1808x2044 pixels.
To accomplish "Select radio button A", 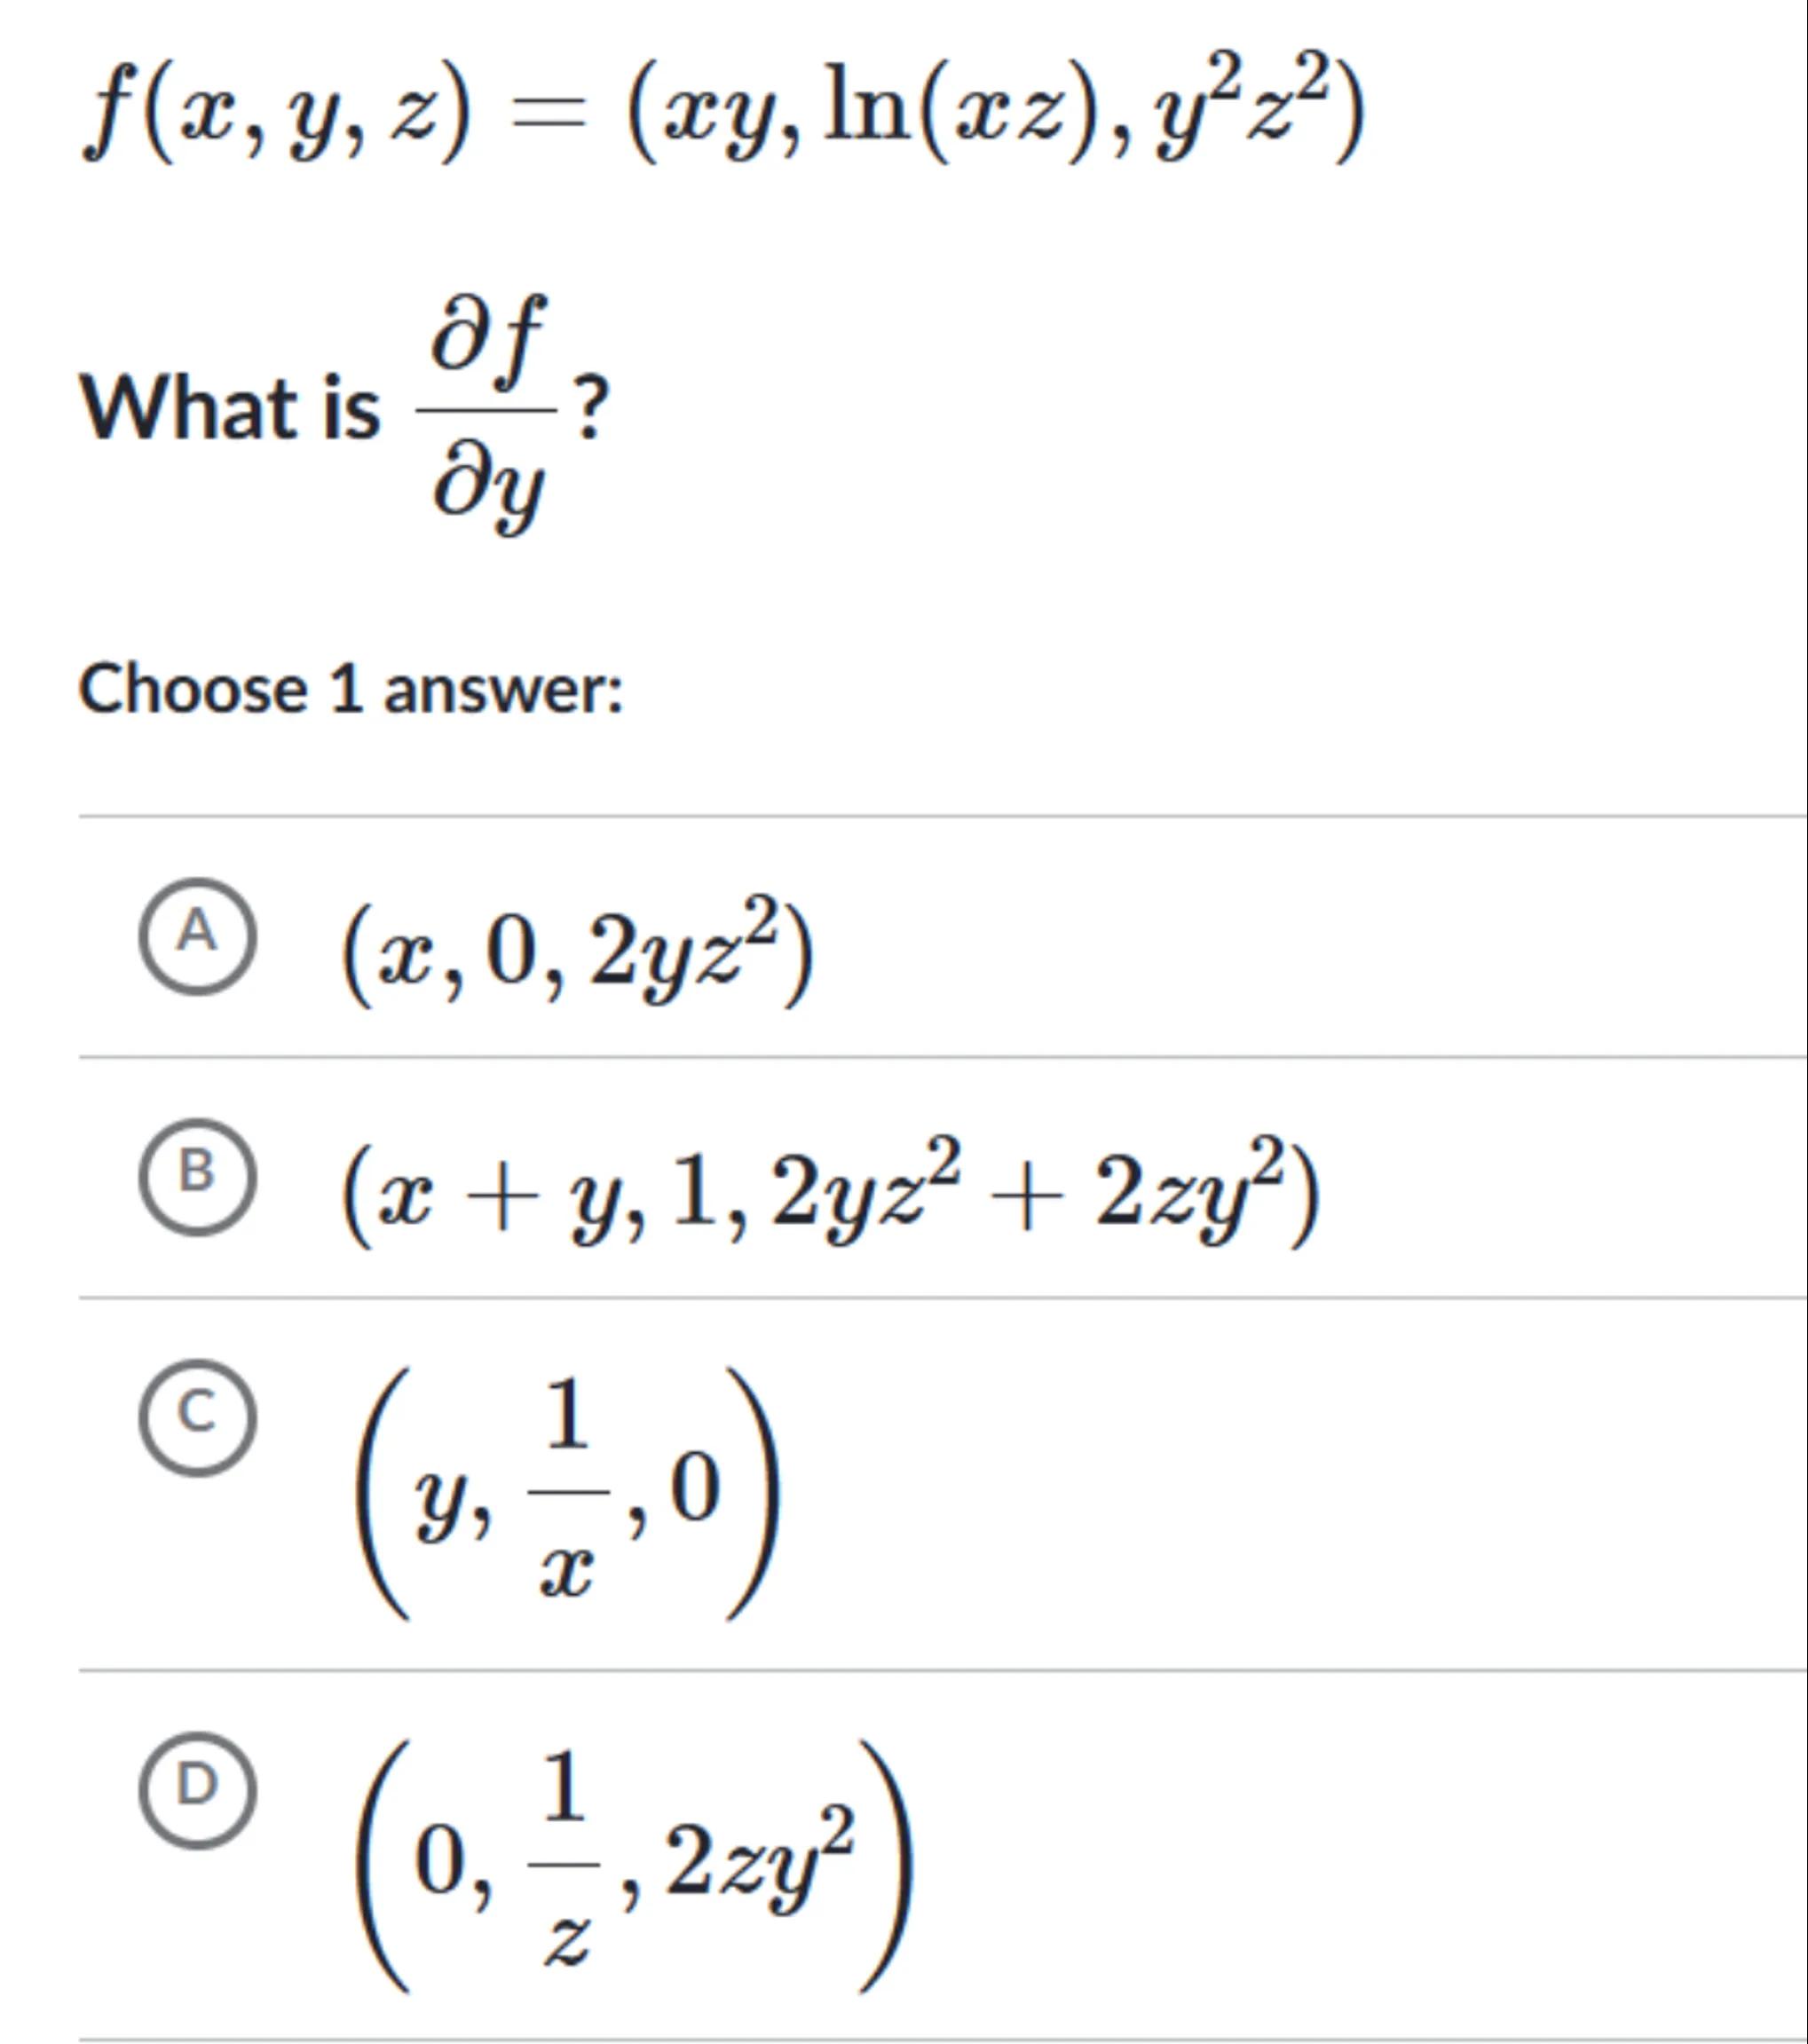I will (x=198, y=935).
